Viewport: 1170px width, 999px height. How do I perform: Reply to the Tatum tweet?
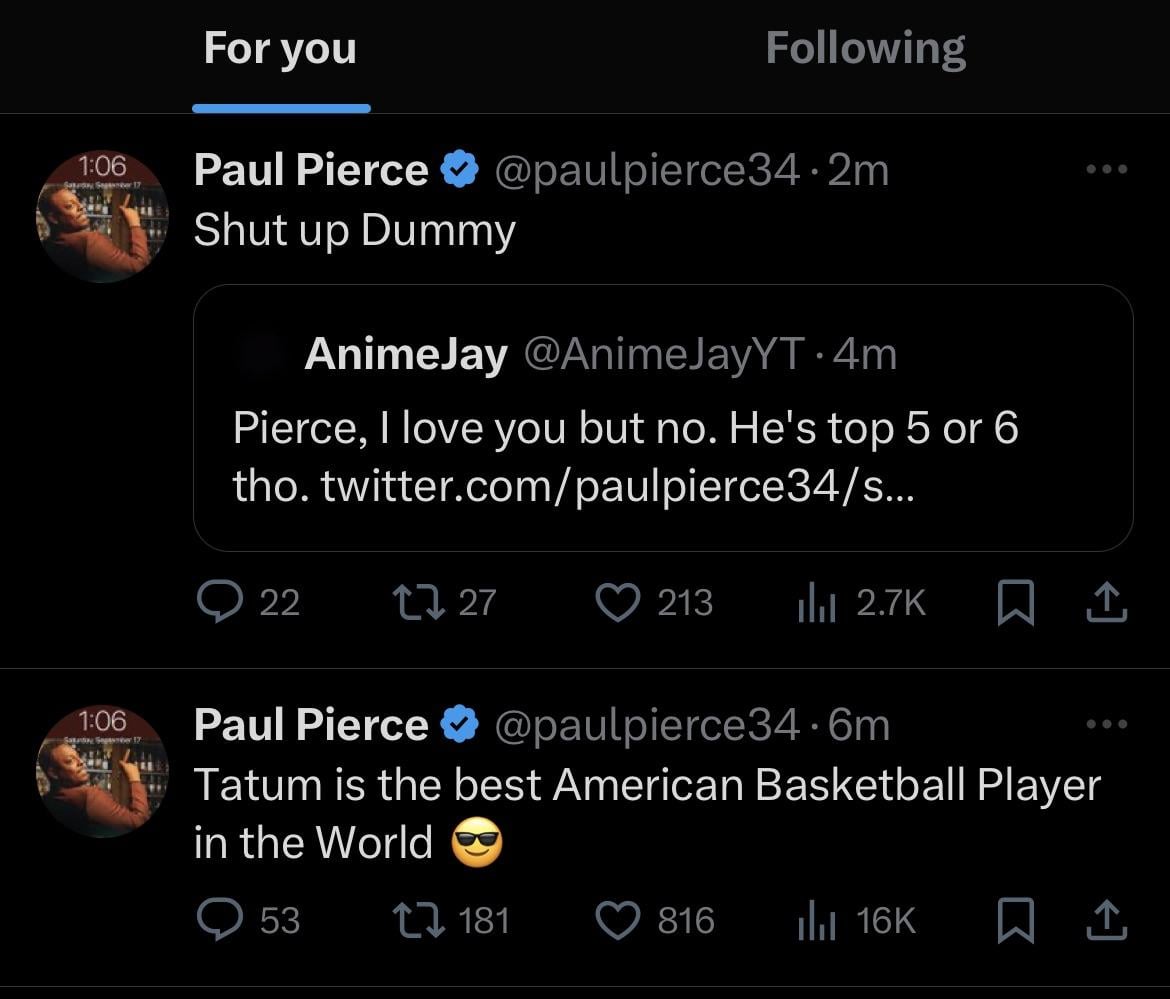[217, 920]
